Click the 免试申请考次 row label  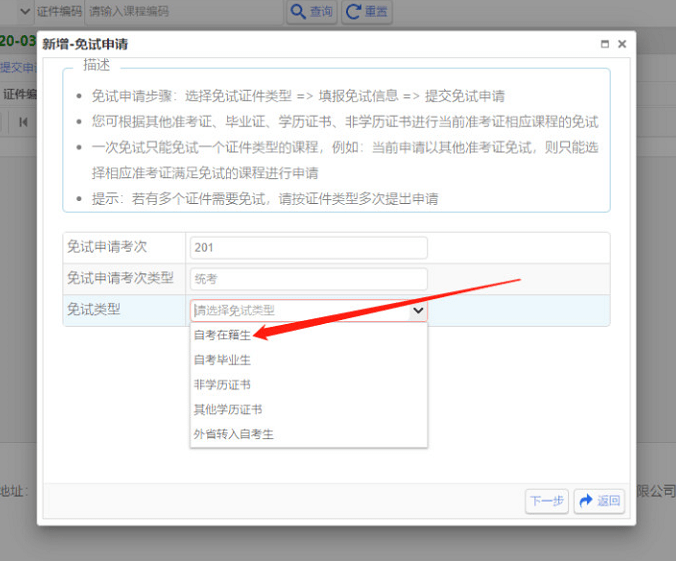coord(107,247)
